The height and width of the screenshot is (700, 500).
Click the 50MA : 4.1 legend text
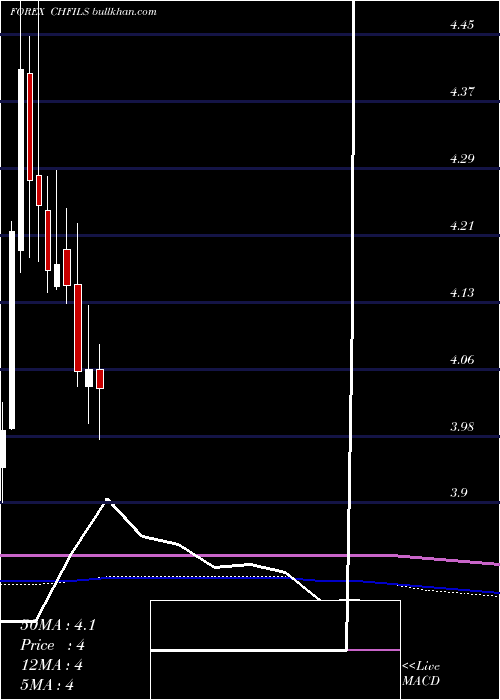tap(58, 625)
